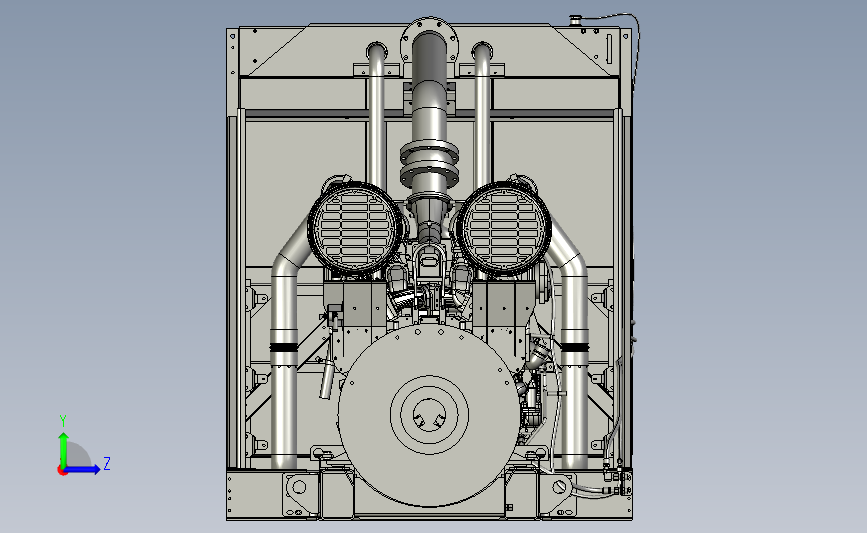
Task: Select the hanging cylinder on the engine's left side
Action: click(x=326, y=379)
